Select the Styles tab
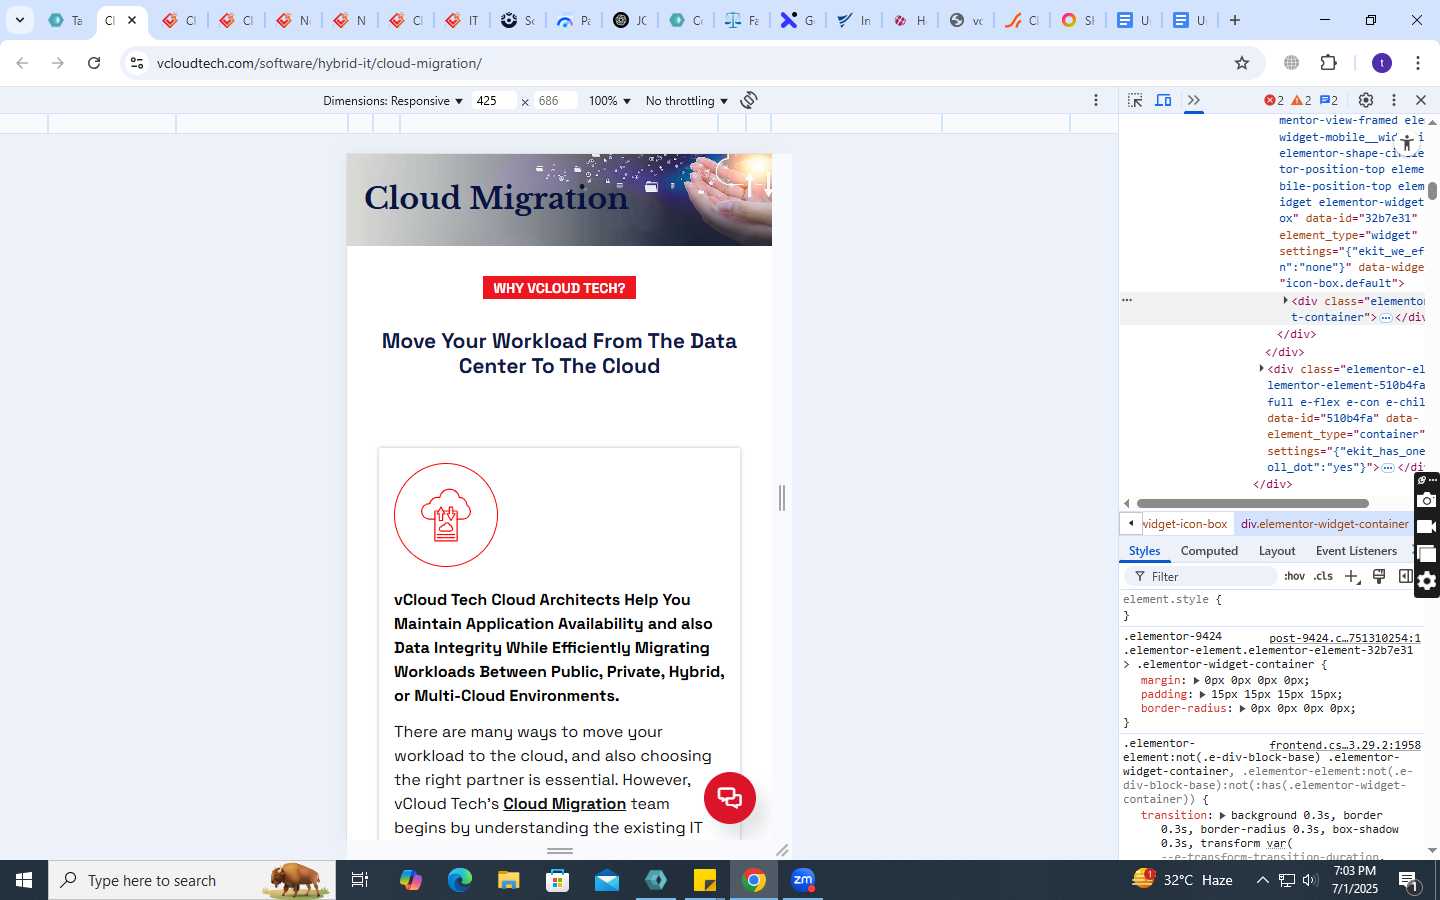 1144,551
